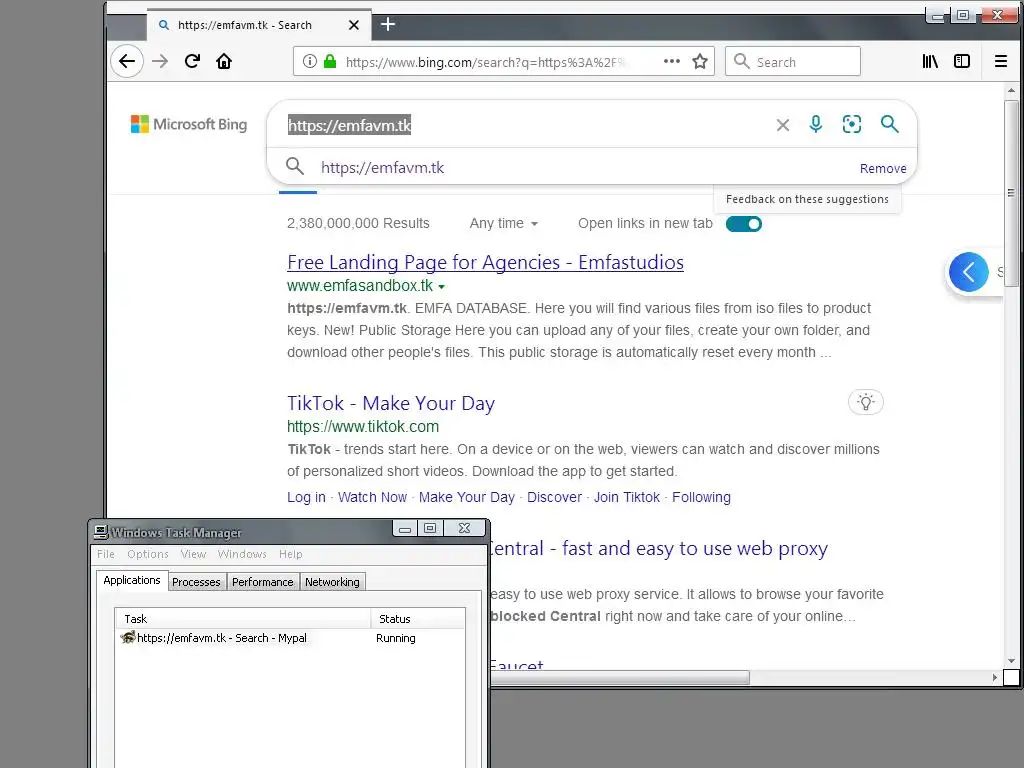
Task: Open TikTok - Make Your Day result
Action: point(391,403)
